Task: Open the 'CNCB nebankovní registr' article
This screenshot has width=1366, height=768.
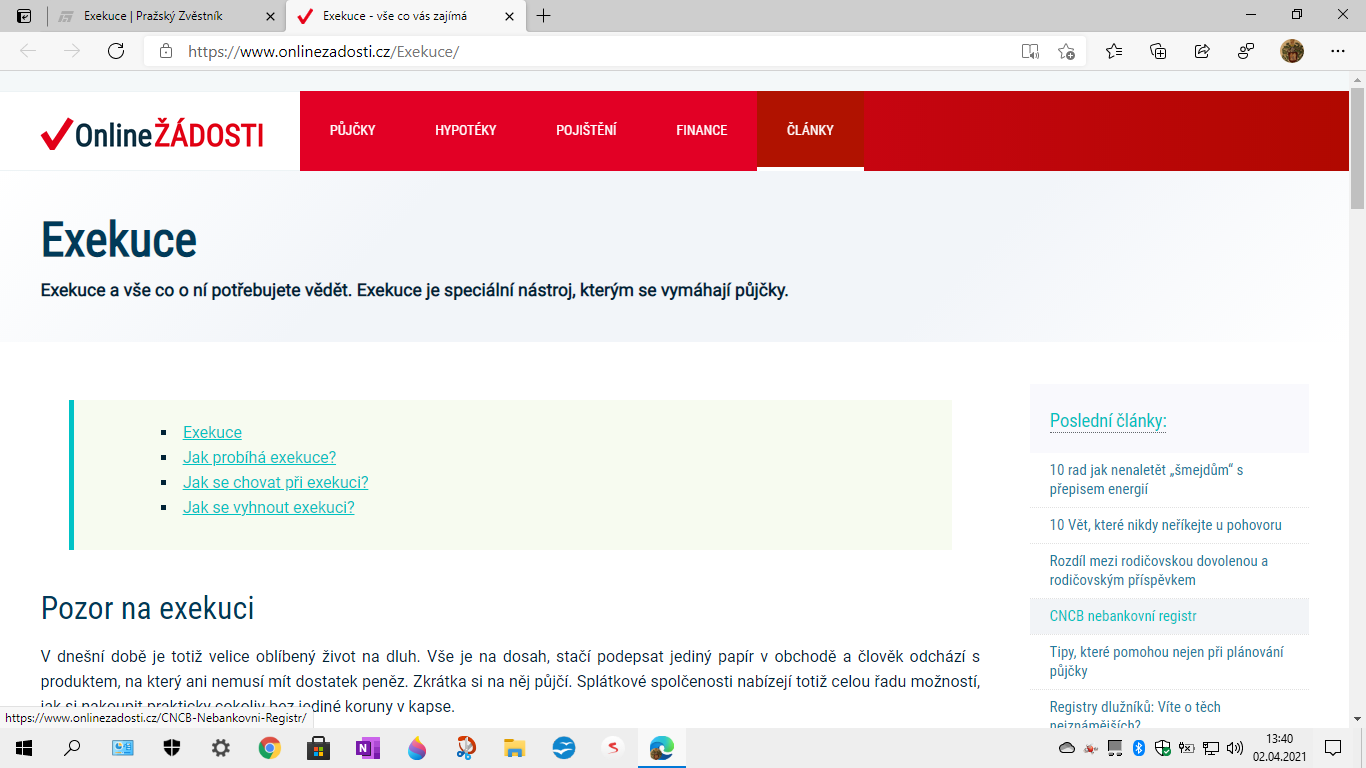Action: pos(1123,616)
